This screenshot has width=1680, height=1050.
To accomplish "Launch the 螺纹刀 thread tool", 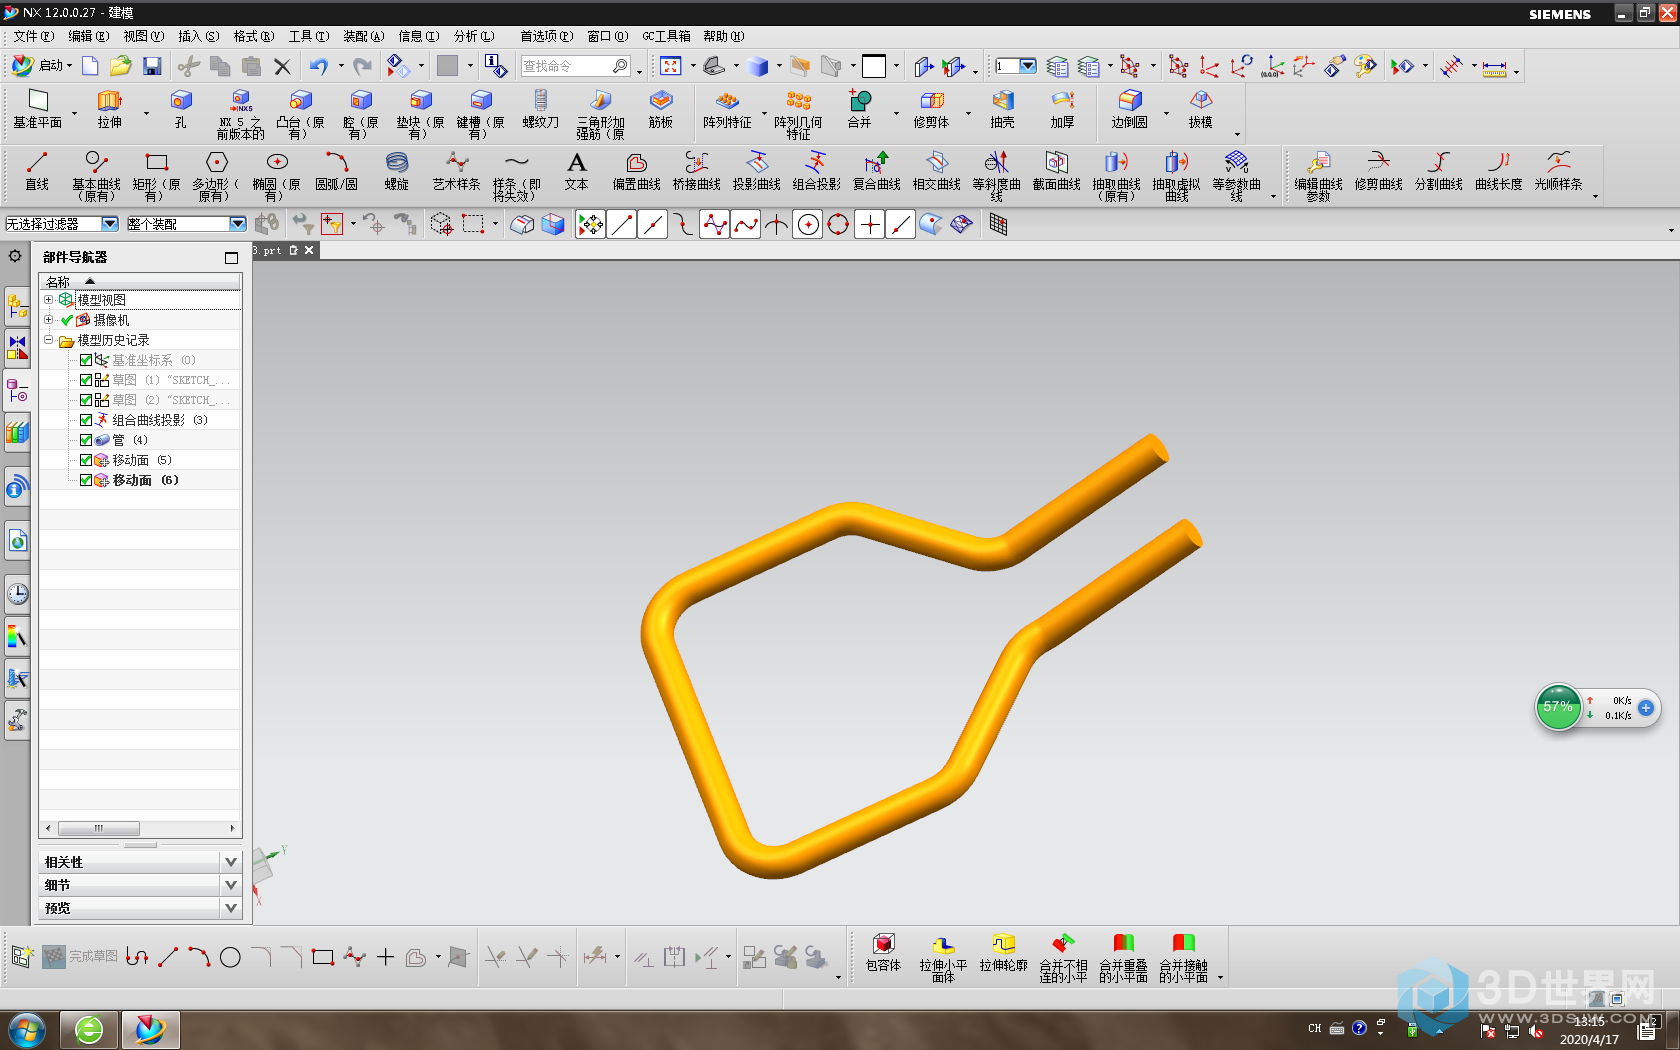I will [540, 109].
